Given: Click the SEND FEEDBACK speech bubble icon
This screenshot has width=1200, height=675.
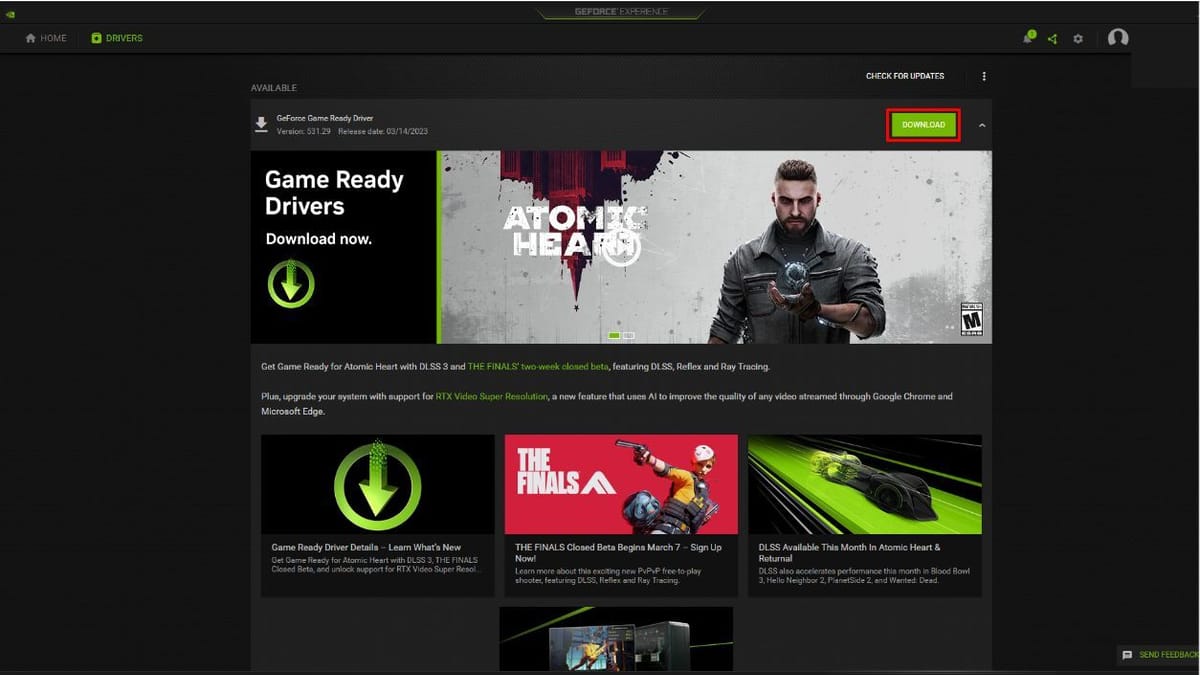Looking at the screenshot, I should [1128, 655].
